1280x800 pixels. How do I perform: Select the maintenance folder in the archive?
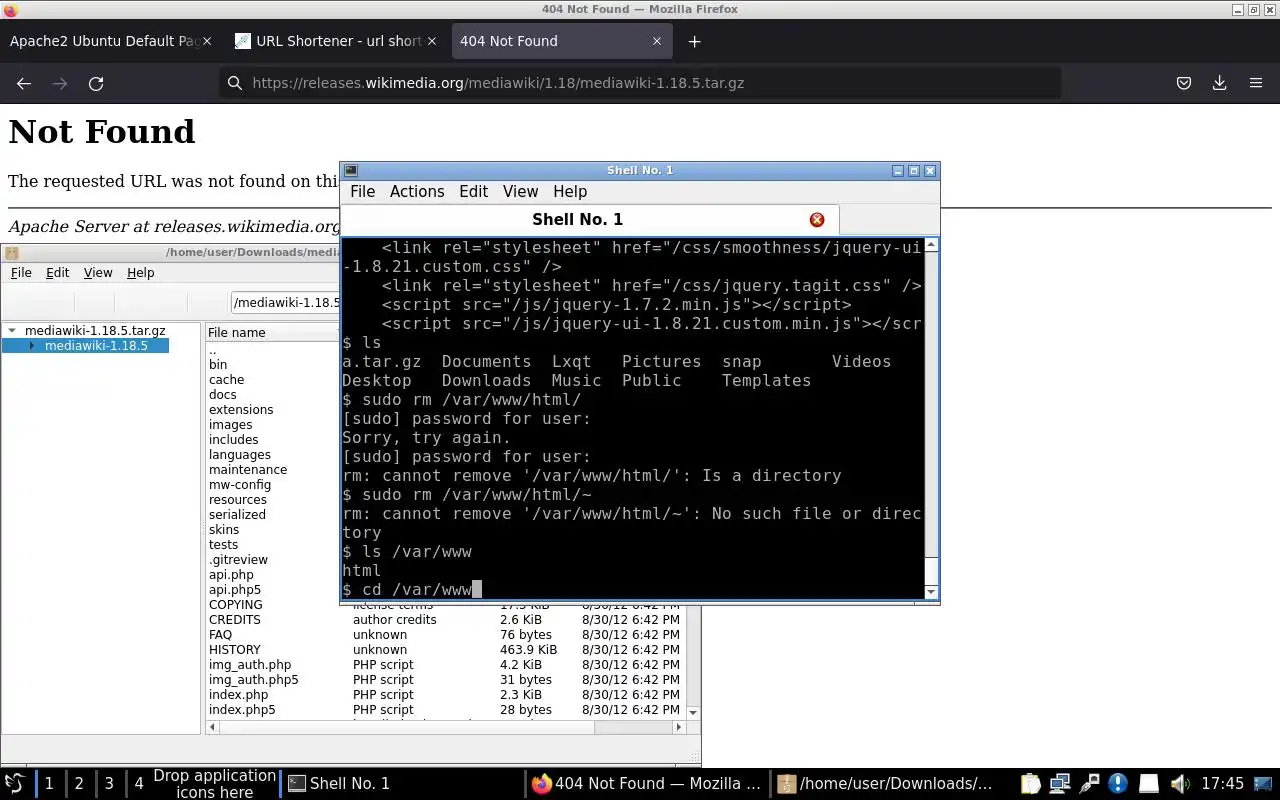248,470
